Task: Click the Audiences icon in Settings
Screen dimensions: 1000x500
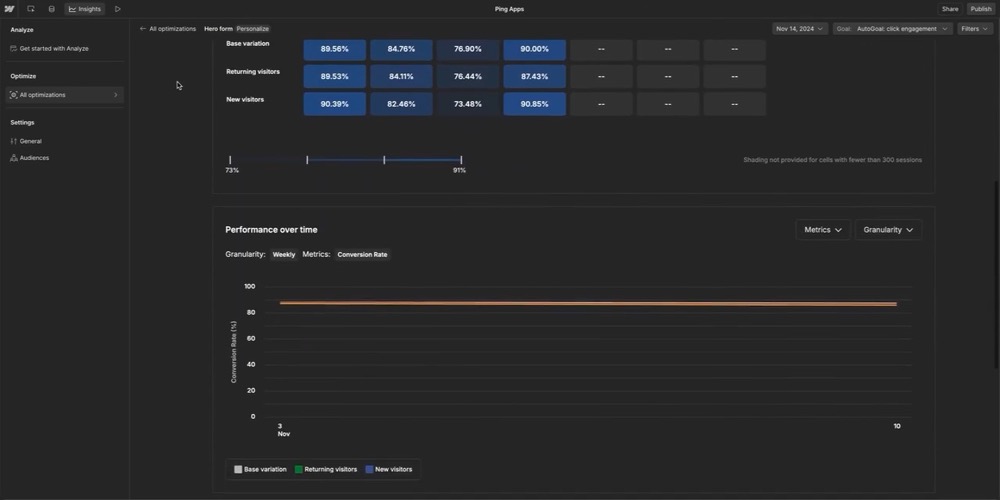Action: pos(14,158)
